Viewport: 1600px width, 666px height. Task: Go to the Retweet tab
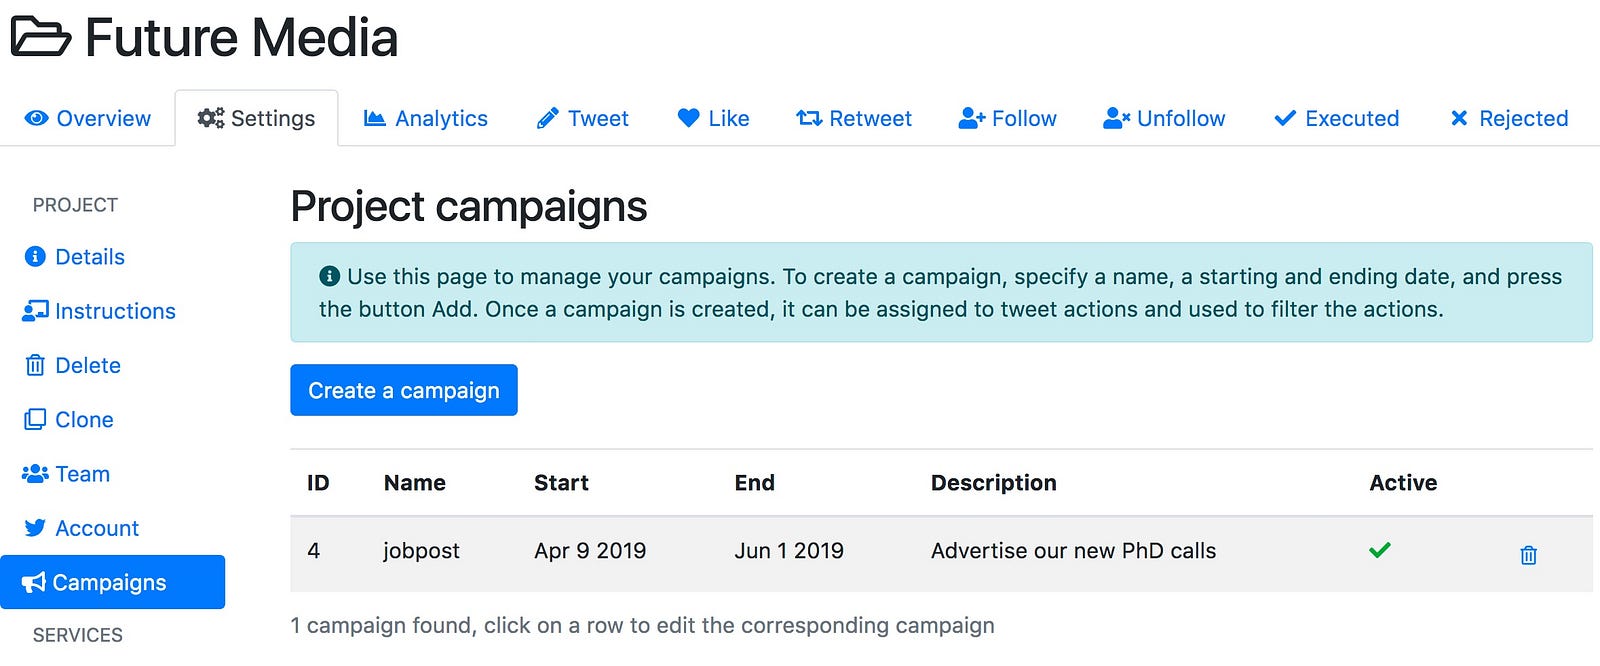tap(854, 118)
